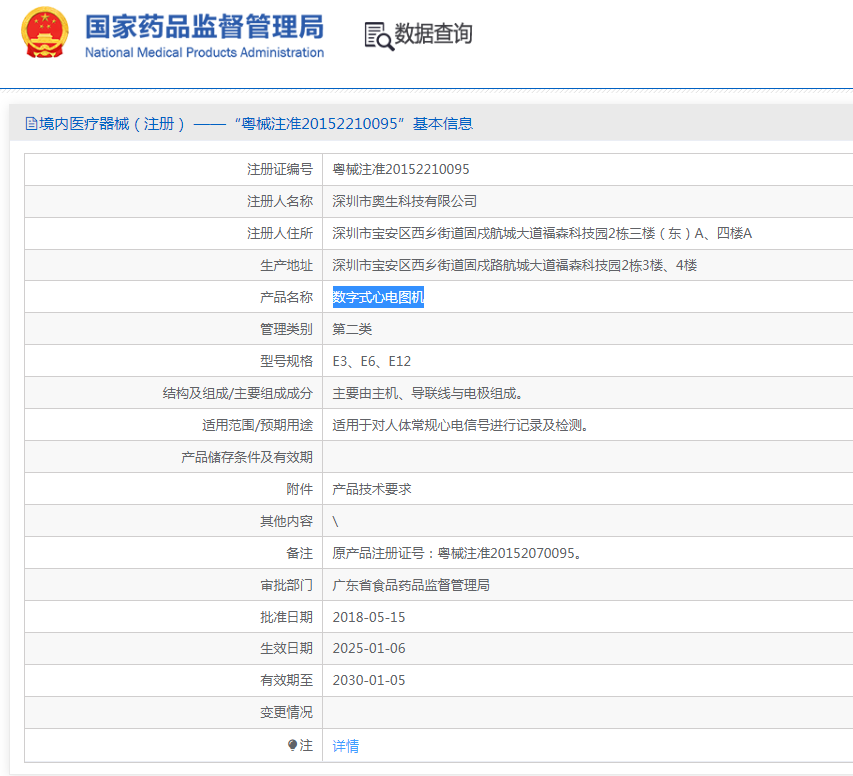Click the 数据查询 heading text
The image size is (853, 776).
click(x=433, y=34)
